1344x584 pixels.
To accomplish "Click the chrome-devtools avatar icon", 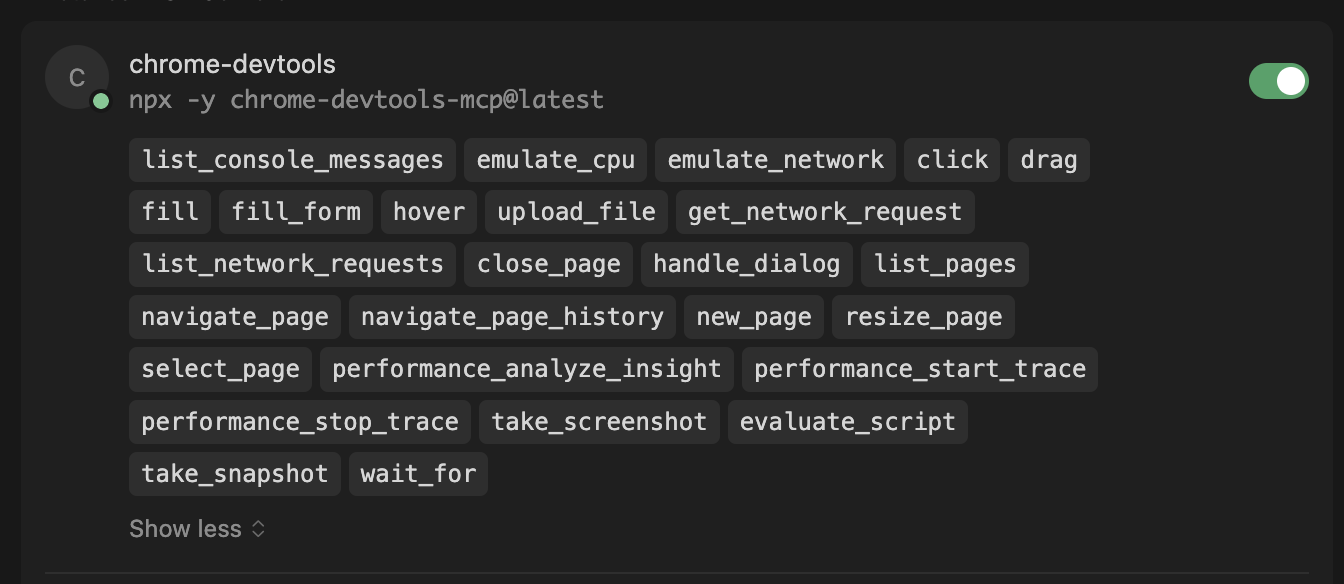I will [77, 78].
